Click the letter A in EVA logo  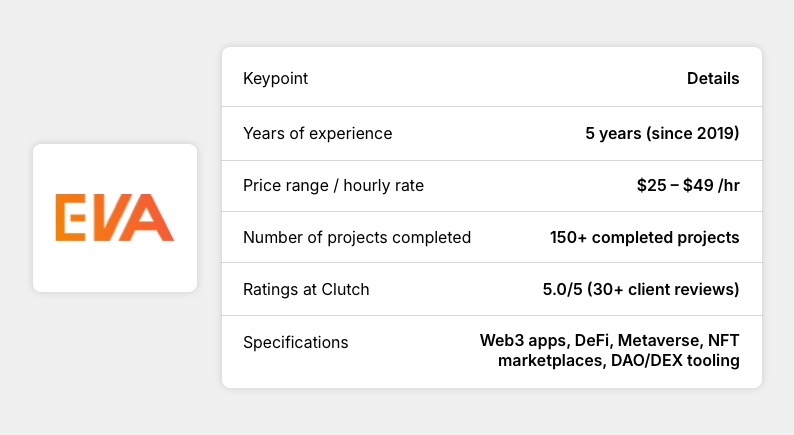point(151,219)
